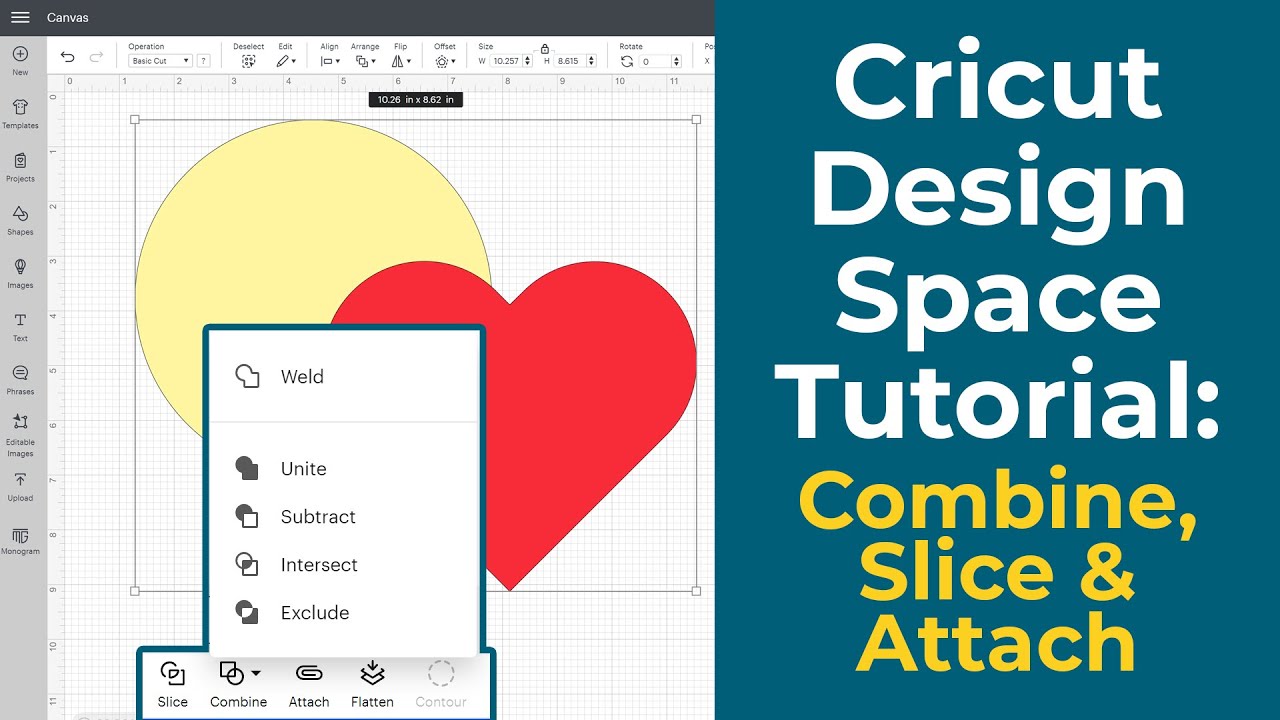Click the width value field

[506, 61]
